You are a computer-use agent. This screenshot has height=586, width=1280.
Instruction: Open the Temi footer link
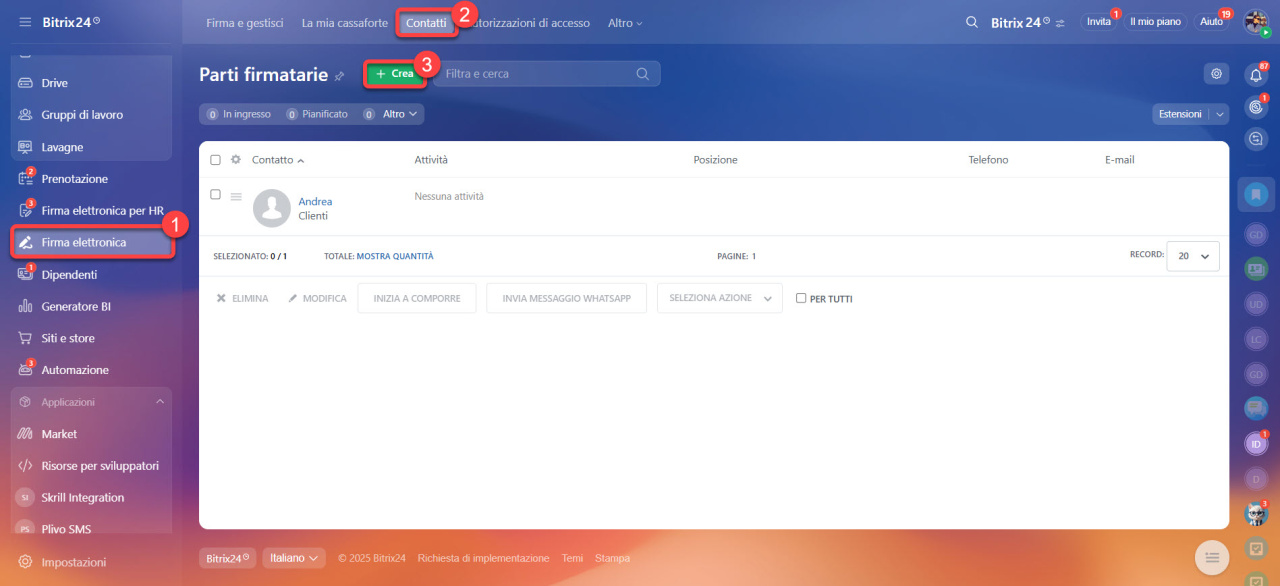click(572, 558)
